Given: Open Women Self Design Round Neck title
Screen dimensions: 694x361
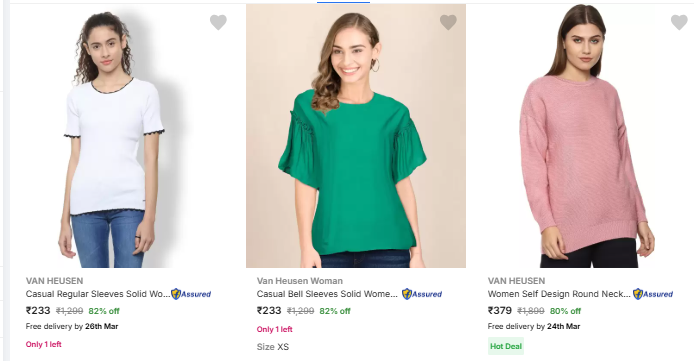Looking at the screenshot, I should [559, 294].
